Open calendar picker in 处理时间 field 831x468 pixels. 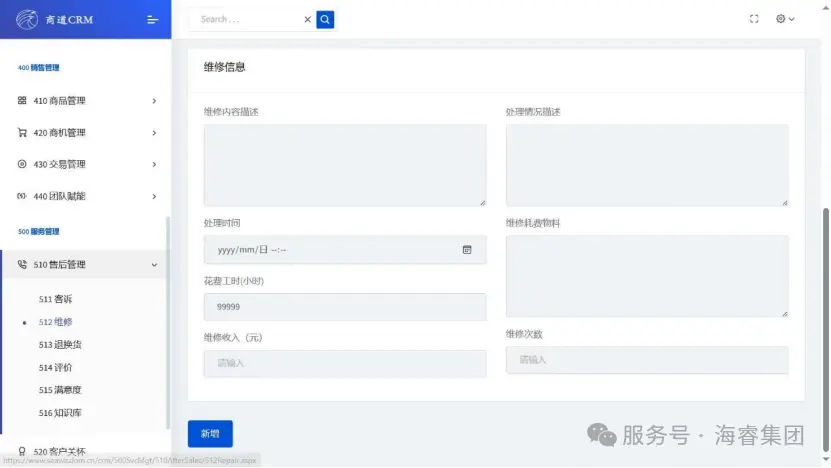coord(467,249)
